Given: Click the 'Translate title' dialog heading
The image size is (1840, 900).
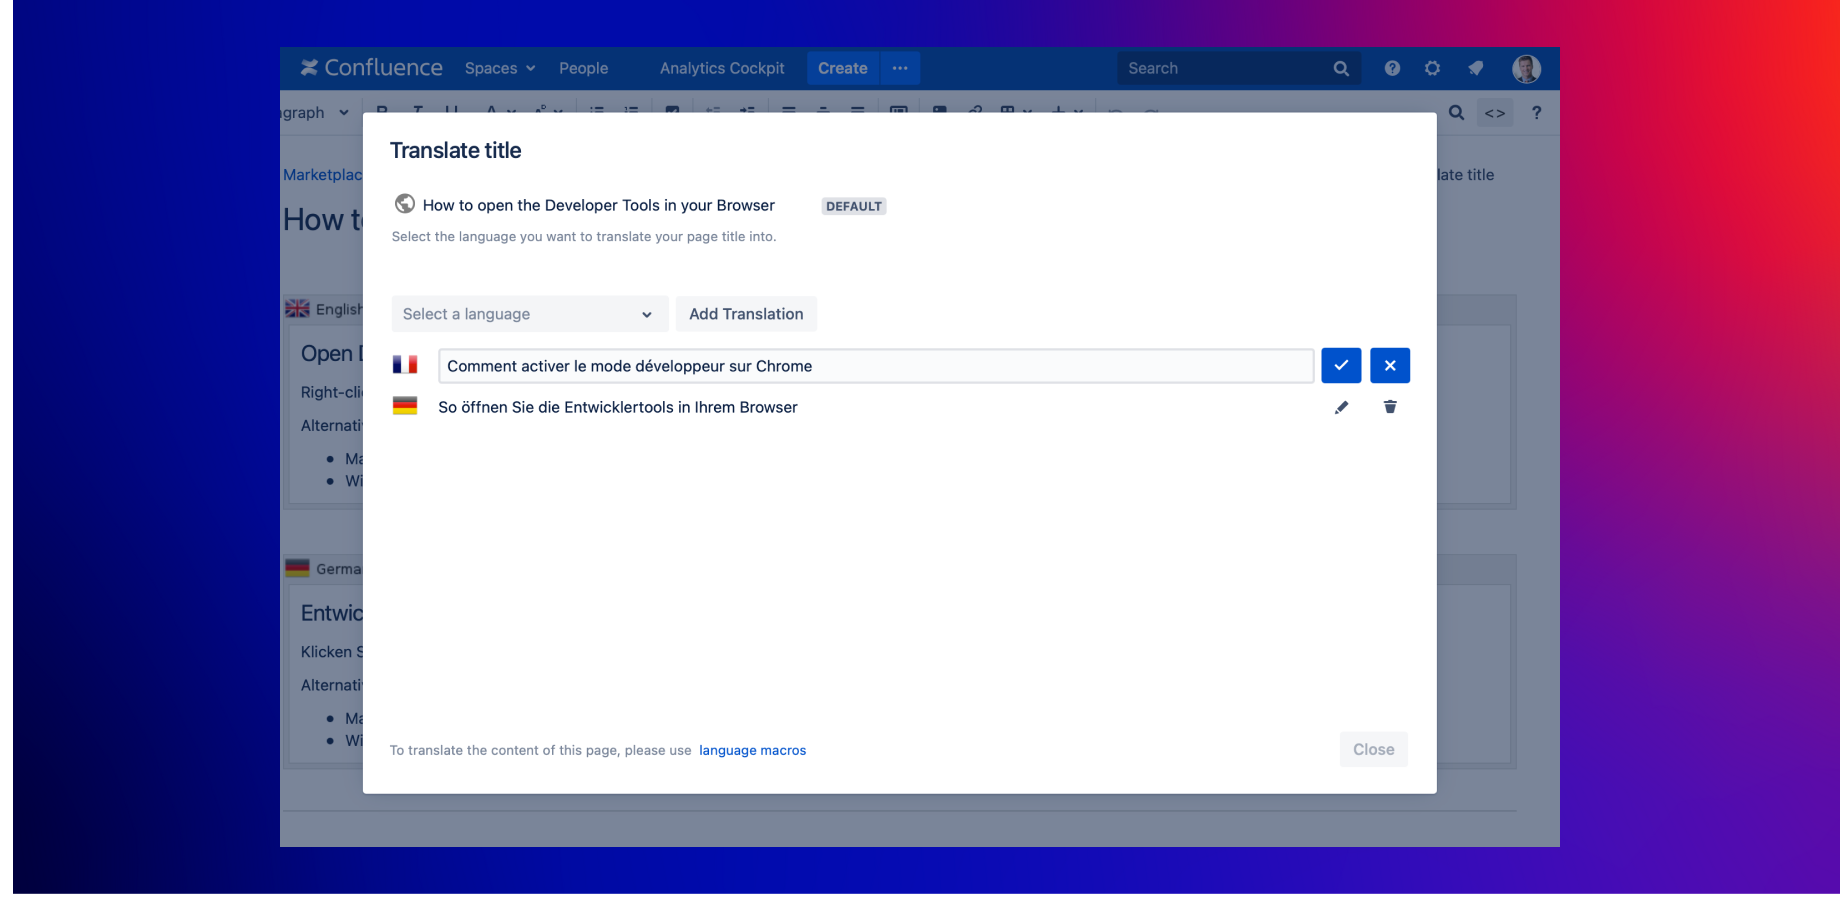Looking at the screenshot, I should (x=456, y=151).
